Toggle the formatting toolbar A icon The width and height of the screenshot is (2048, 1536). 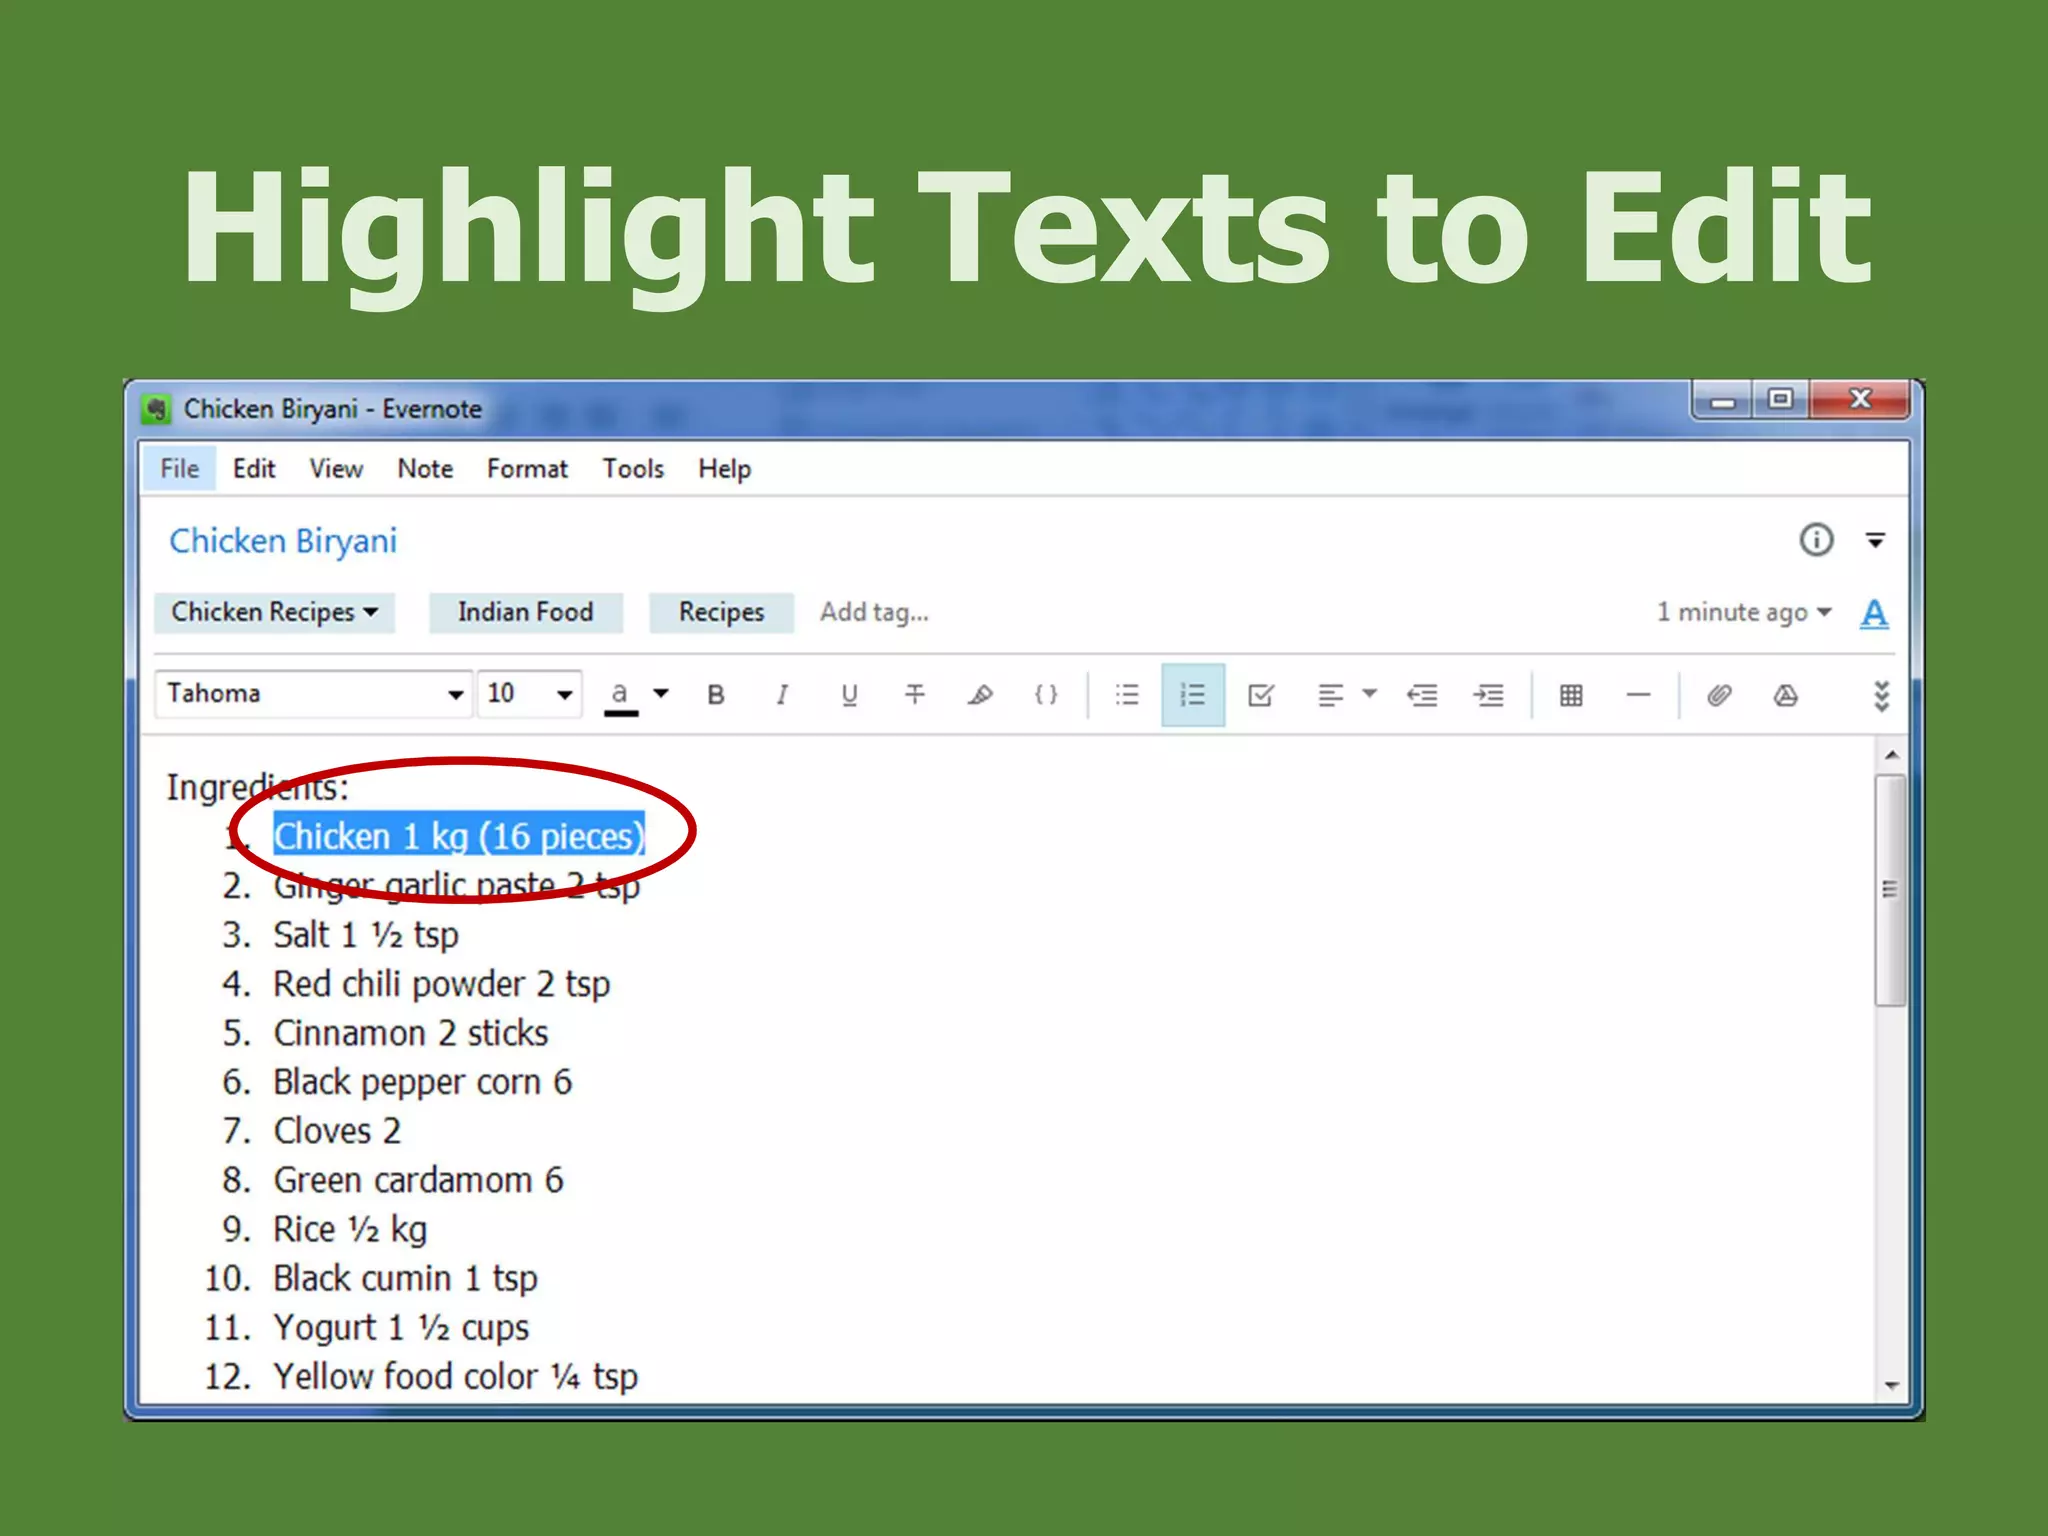pyautogui.click(x=1874, y=613)
